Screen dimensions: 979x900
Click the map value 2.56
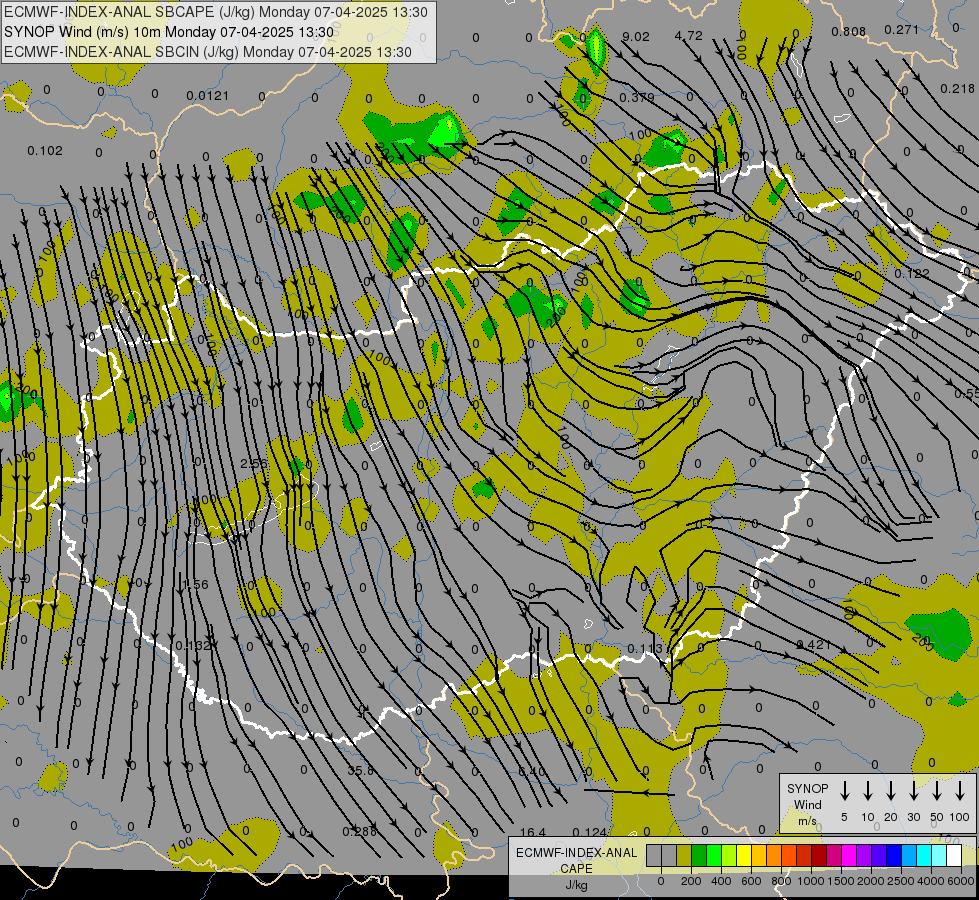[253, 463]
